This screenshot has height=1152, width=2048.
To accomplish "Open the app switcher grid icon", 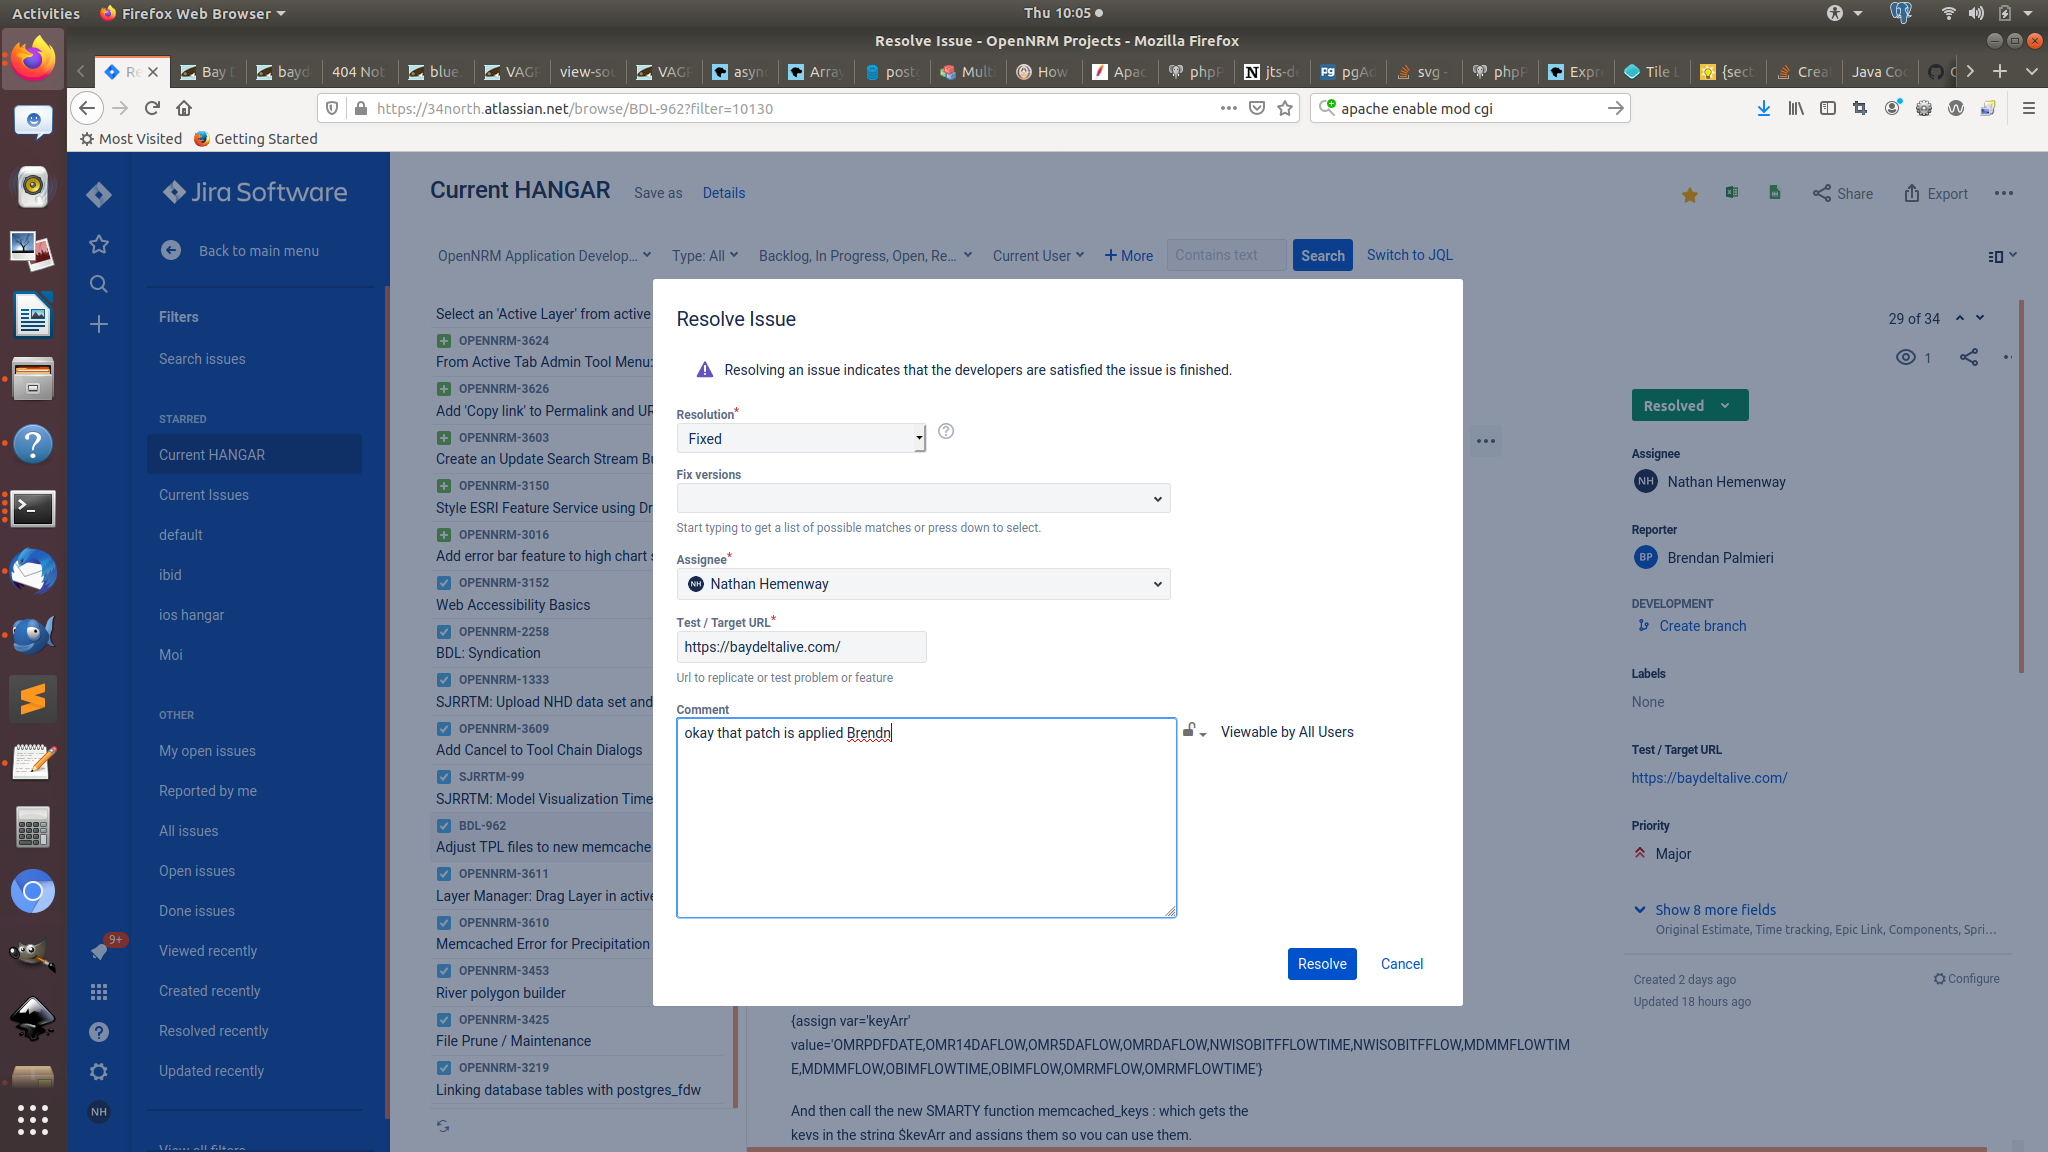I will pyautogui.click(x=98, y=992).
